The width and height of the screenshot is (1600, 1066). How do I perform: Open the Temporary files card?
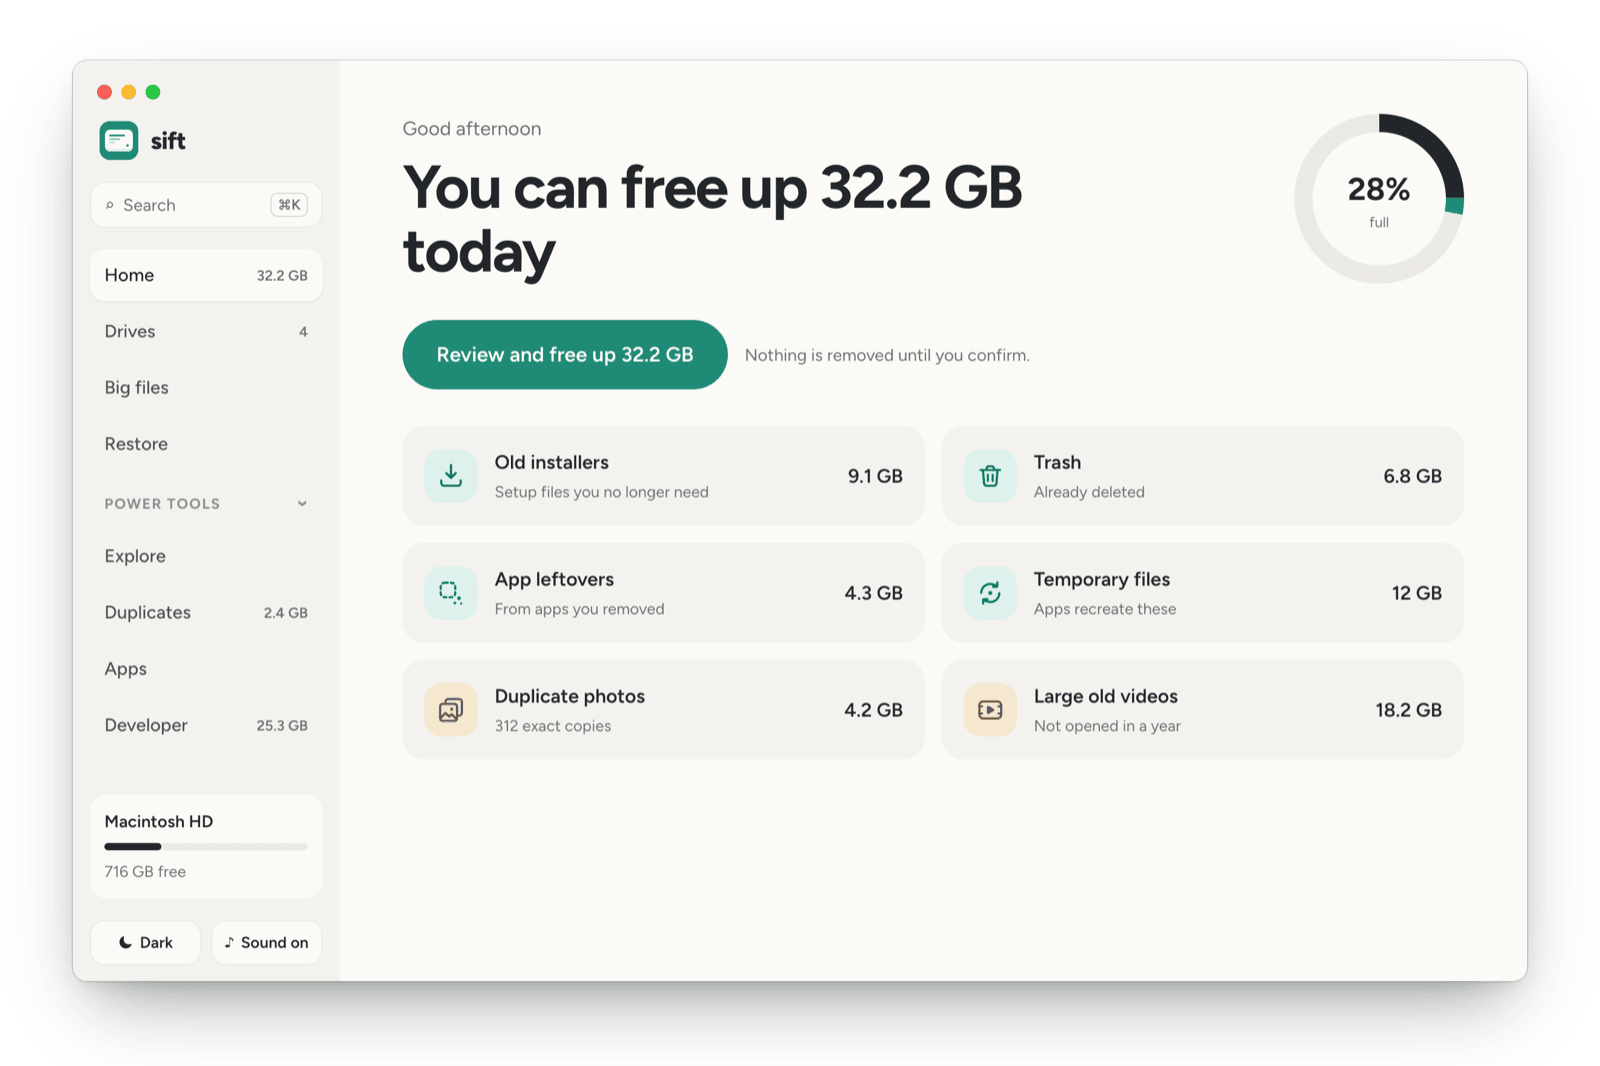(x=1203, y=593)
